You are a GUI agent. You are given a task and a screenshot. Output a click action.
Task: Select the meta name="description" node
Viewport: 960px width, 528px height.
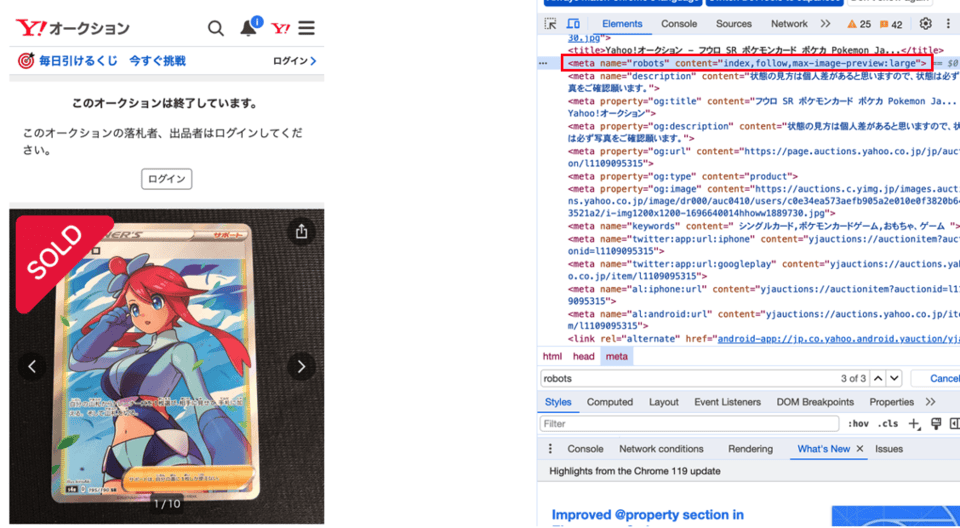pos(763,82)
